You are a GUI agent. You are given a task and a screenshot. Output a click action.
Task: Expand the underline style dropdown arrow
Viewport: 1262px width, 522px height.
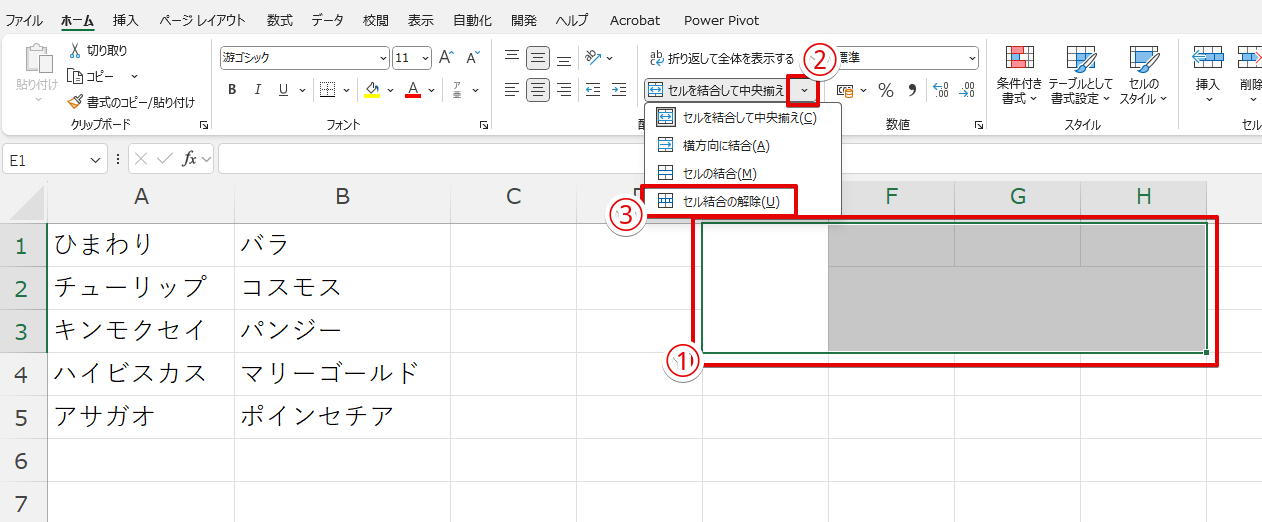coord(302,90)
